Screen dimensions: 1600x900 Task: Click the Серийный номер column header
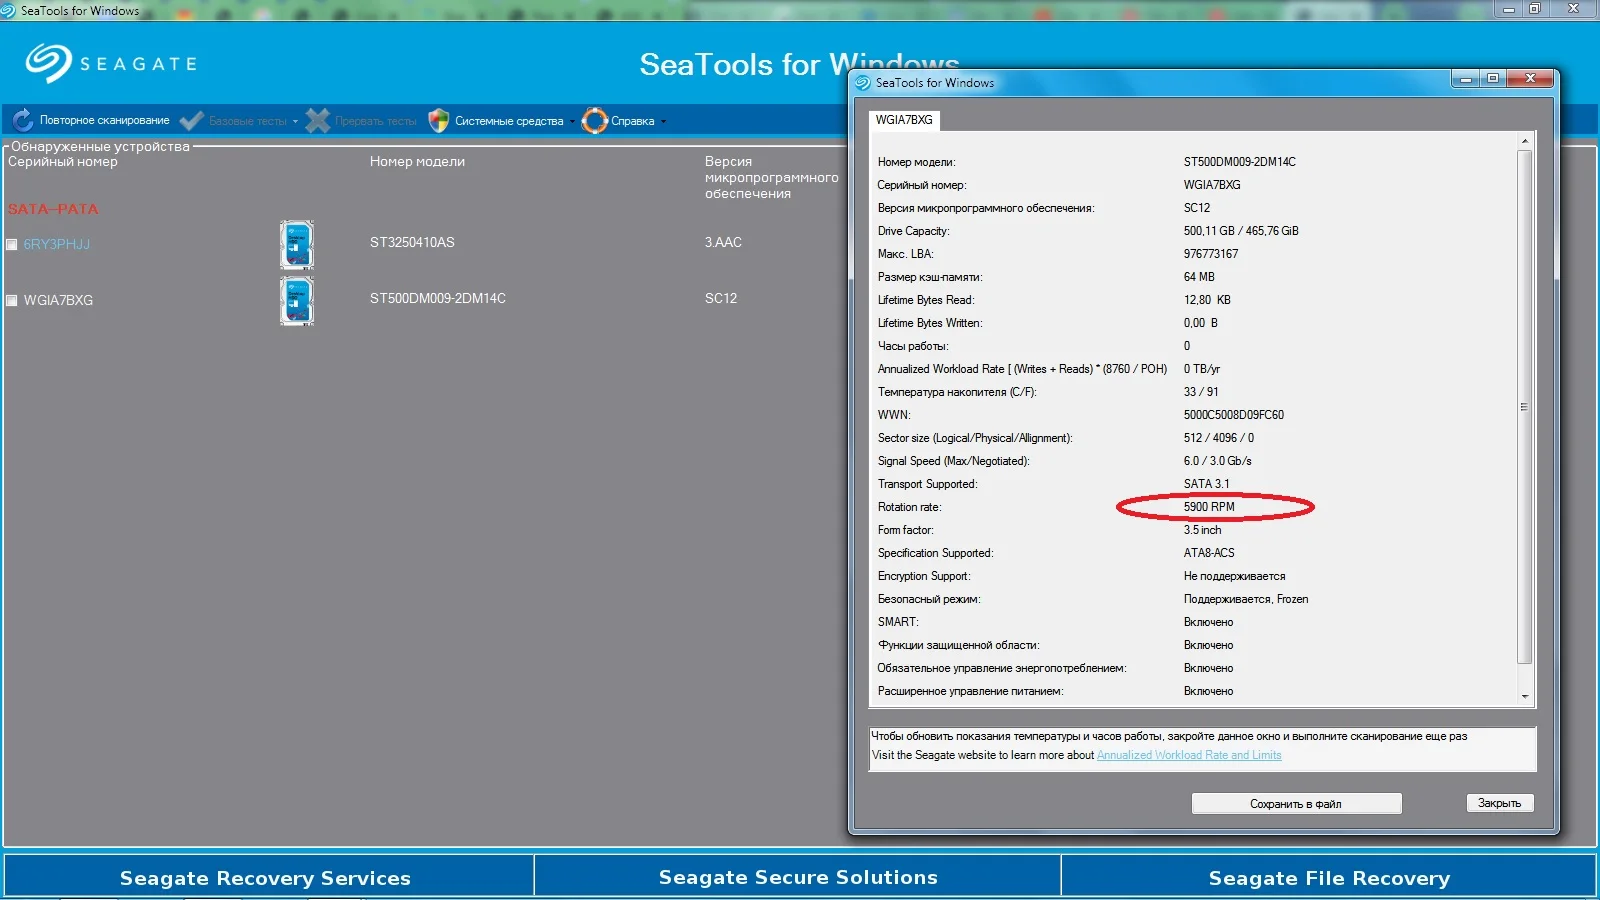63,162
